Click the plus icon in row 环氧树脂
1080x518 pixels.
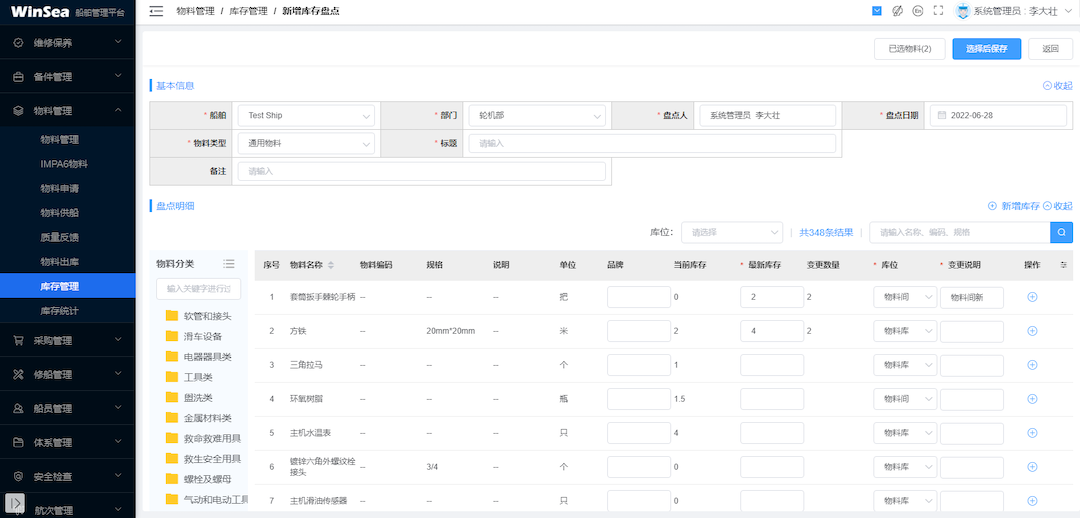[x=1032, y=399]
